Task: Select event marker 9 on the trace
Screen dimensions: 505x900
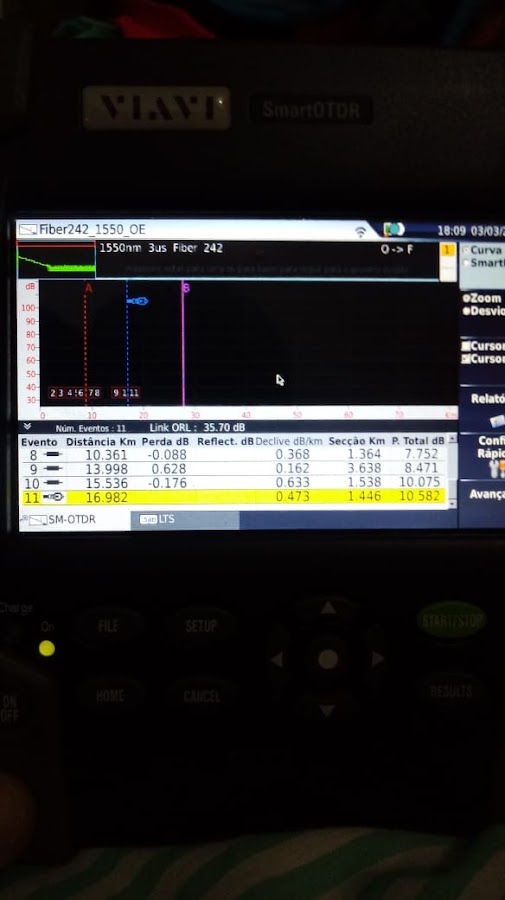Action: [116, 393]
